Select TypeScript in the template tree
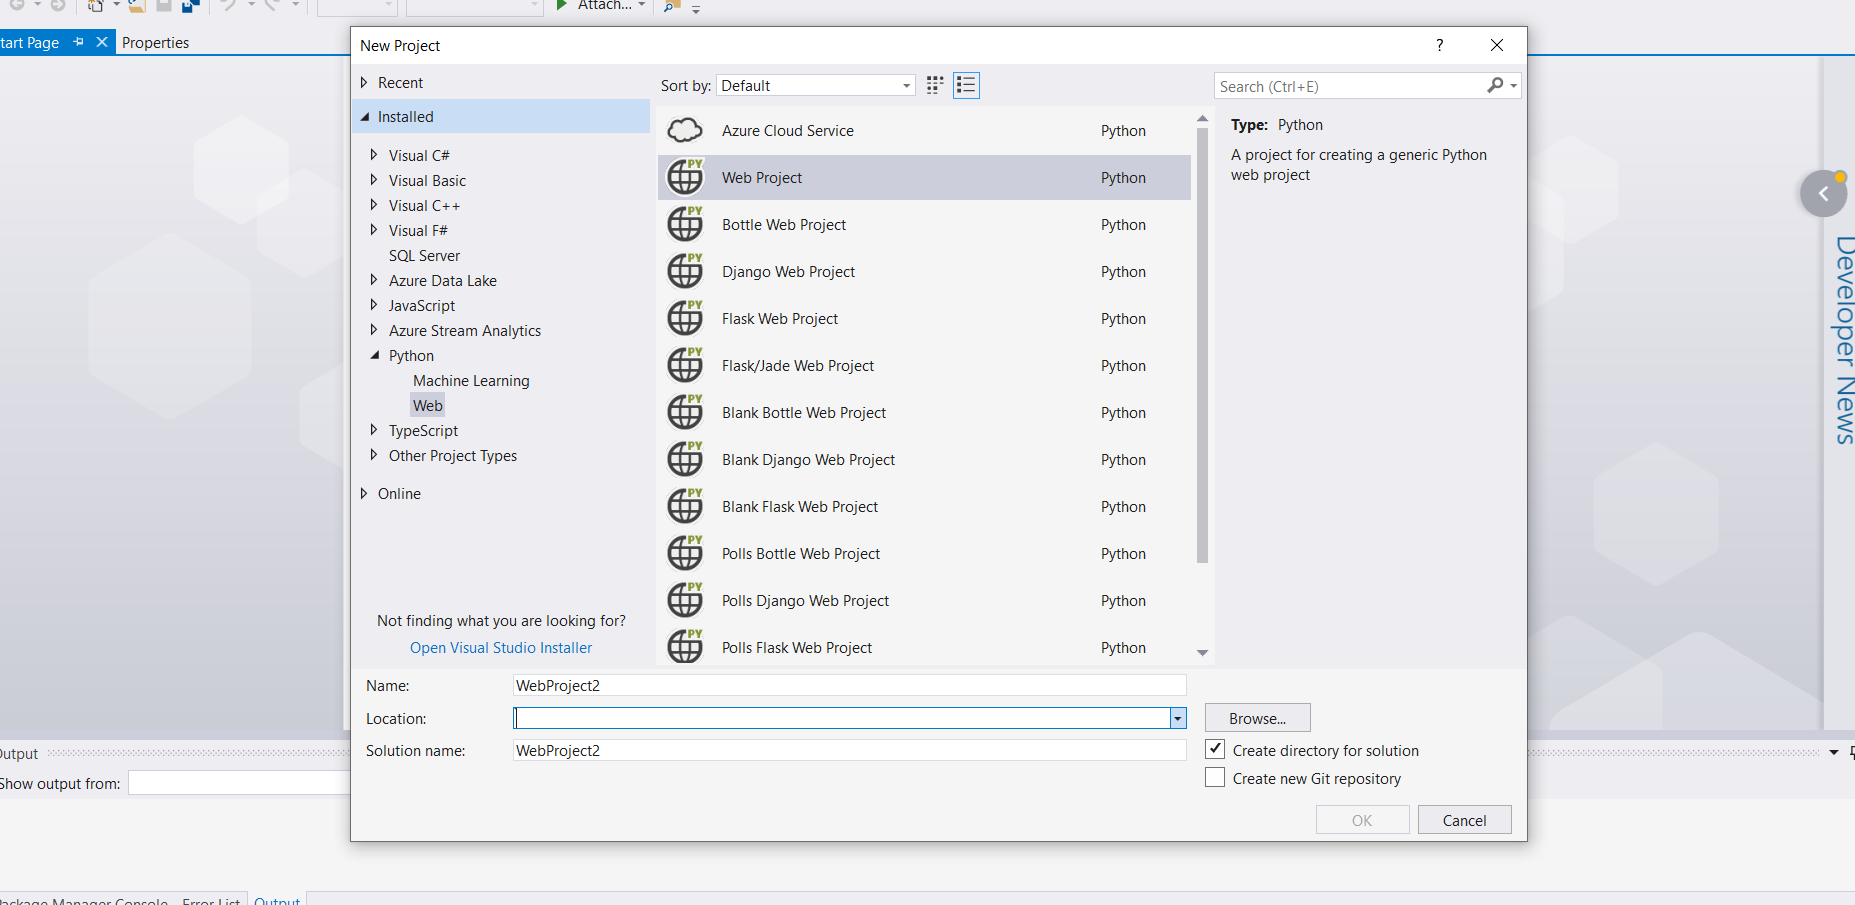 [423, 430]
